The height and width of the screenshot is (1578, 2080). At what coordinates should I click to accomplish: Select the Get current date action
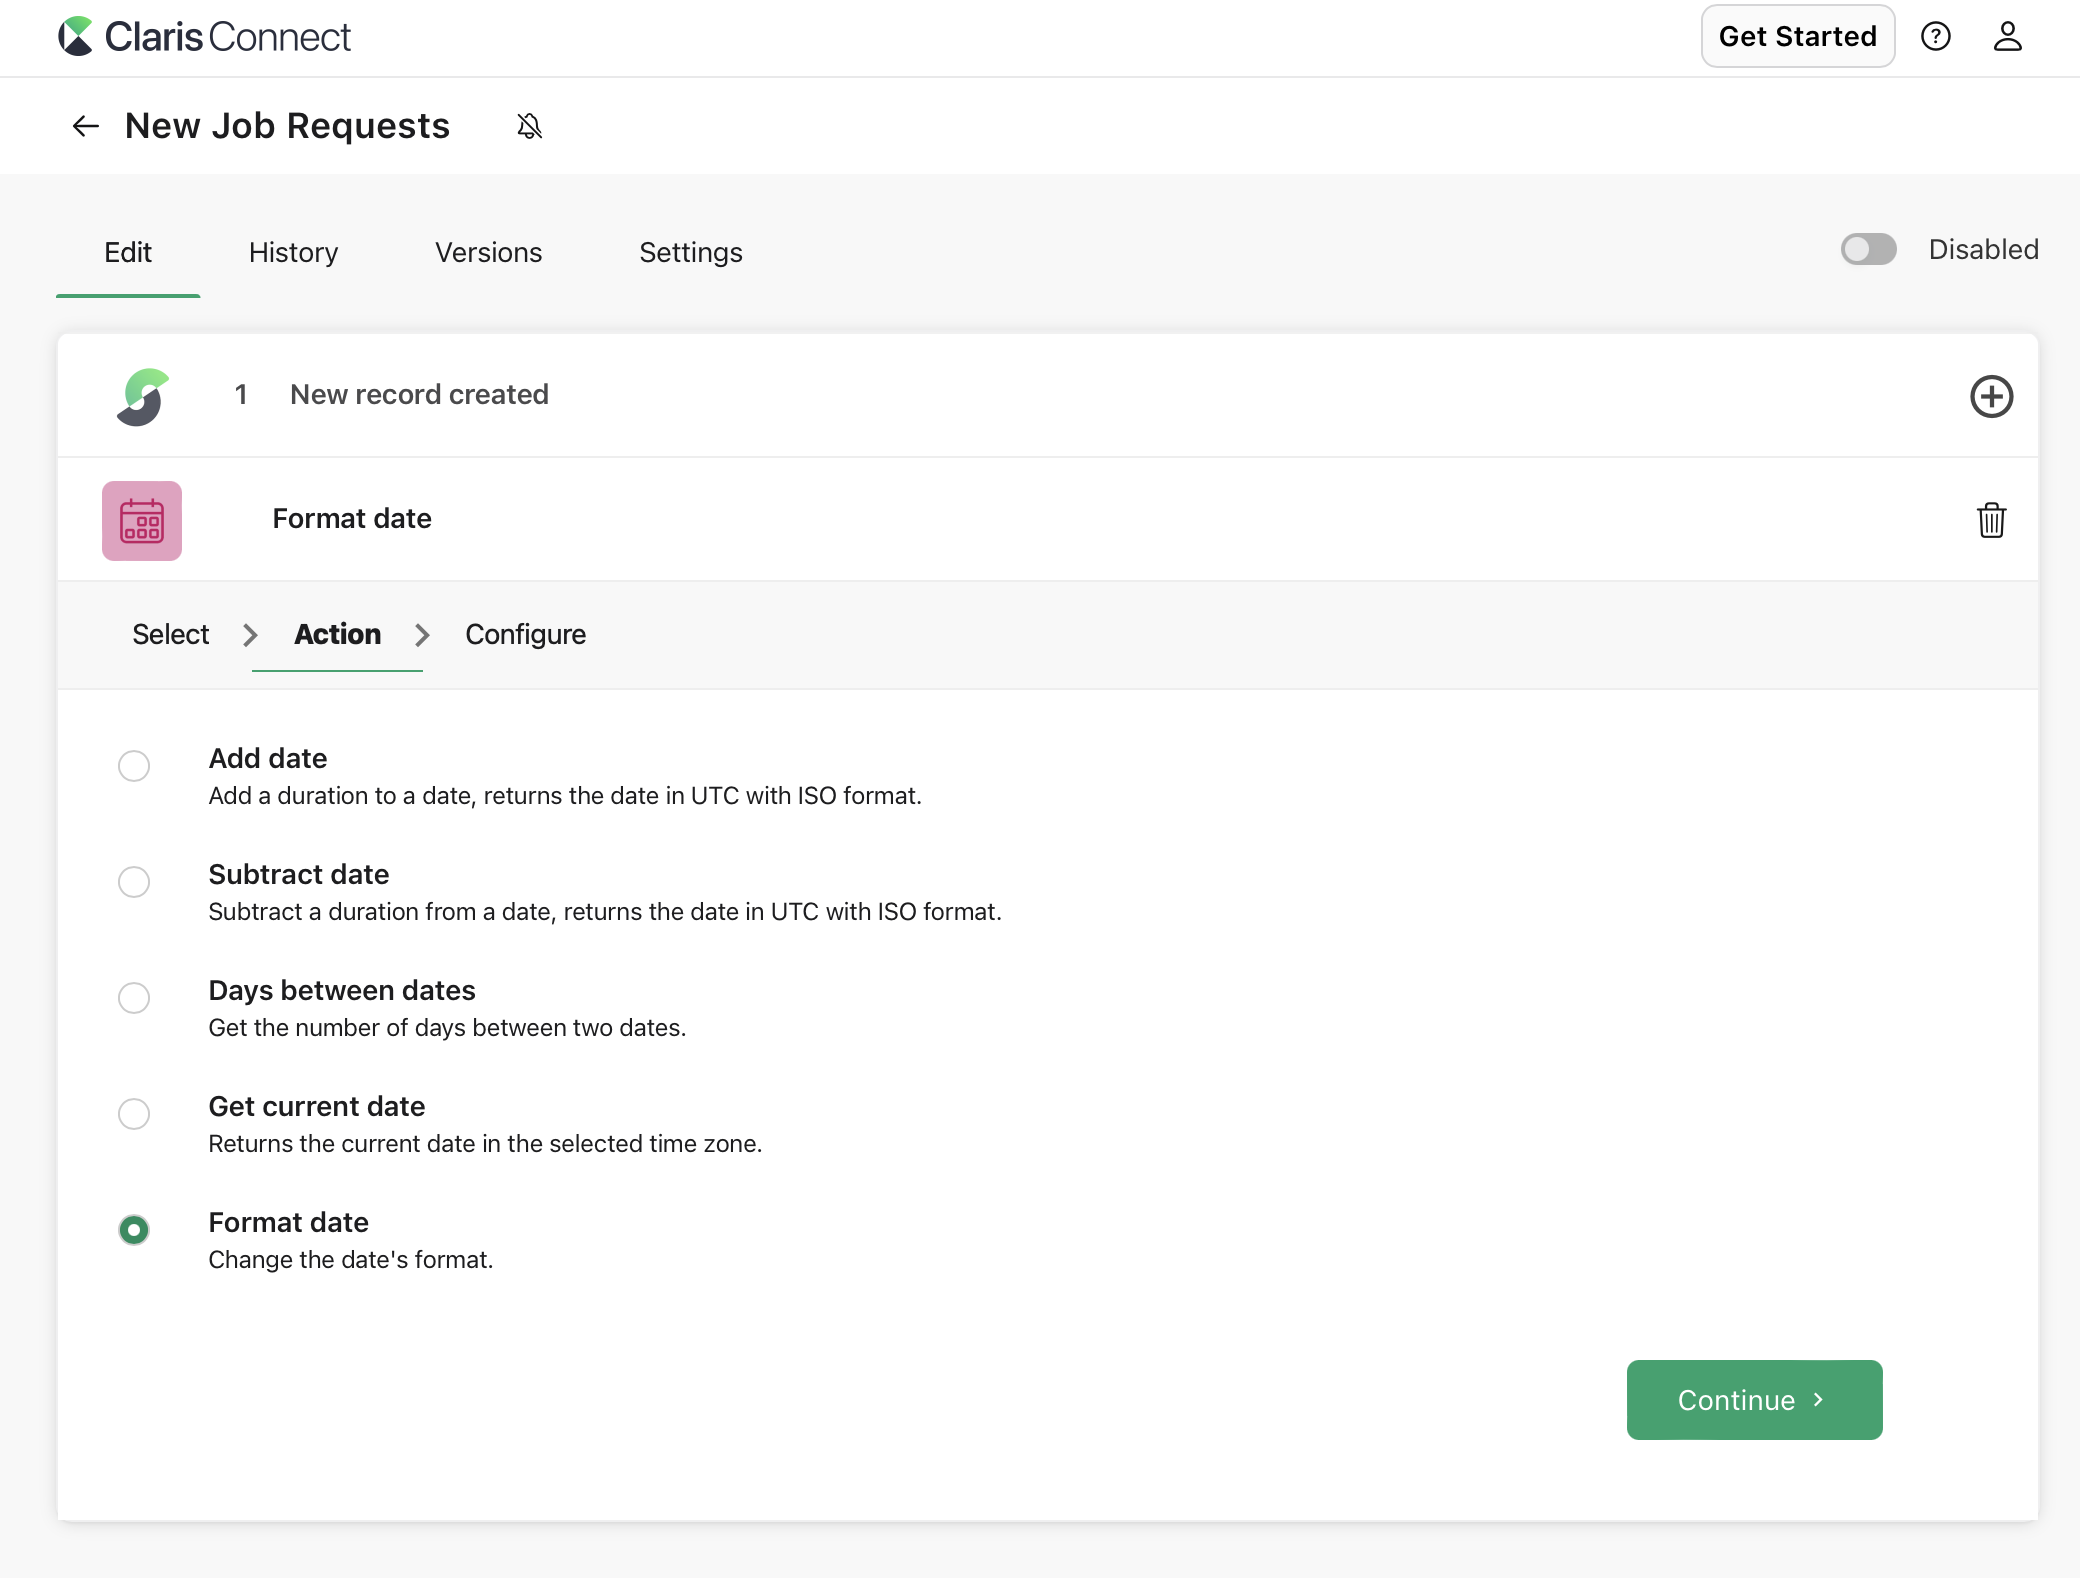[x=133, y=1114]
